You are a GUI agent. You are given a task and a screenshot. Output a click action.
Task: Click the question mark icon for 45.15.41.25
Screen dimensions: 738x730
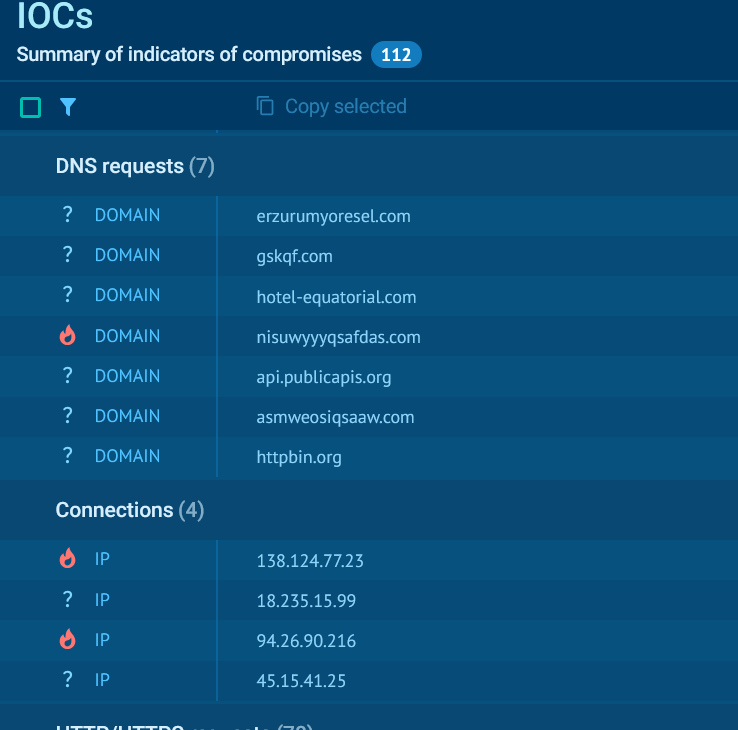[68, 680]
